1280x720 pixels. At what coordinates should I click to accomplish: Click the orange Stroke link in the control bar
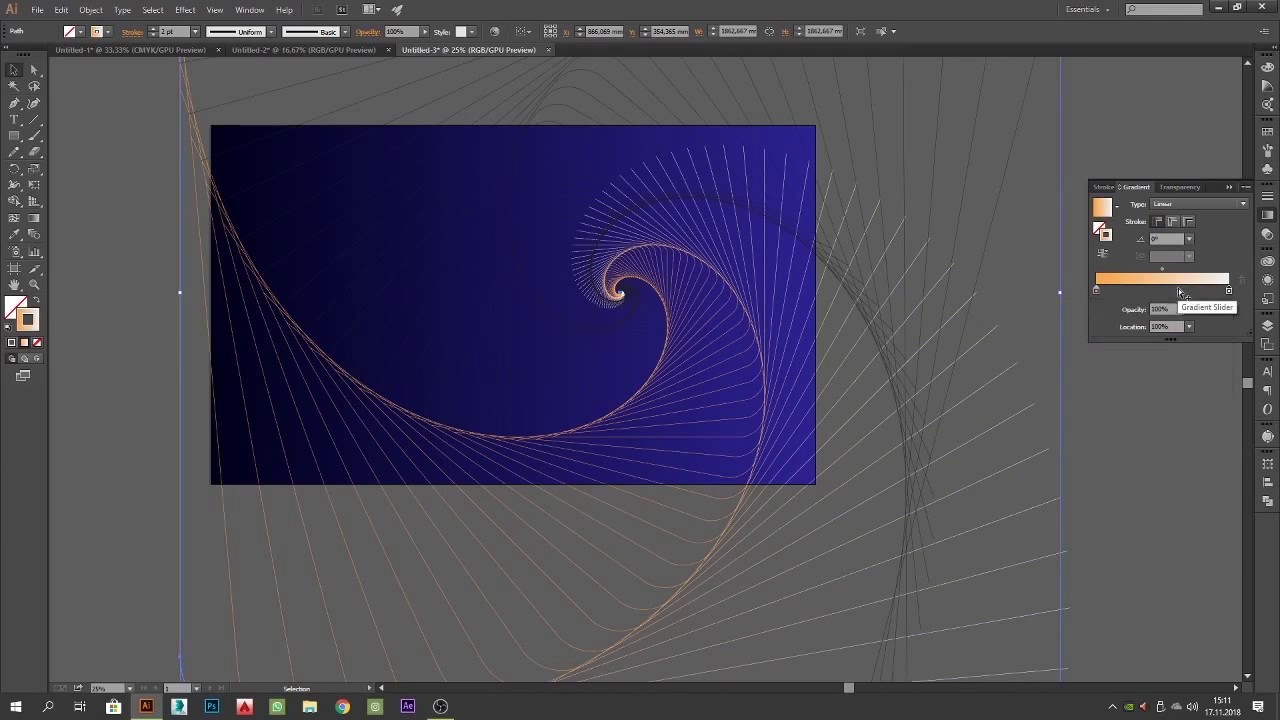[132, 32]
